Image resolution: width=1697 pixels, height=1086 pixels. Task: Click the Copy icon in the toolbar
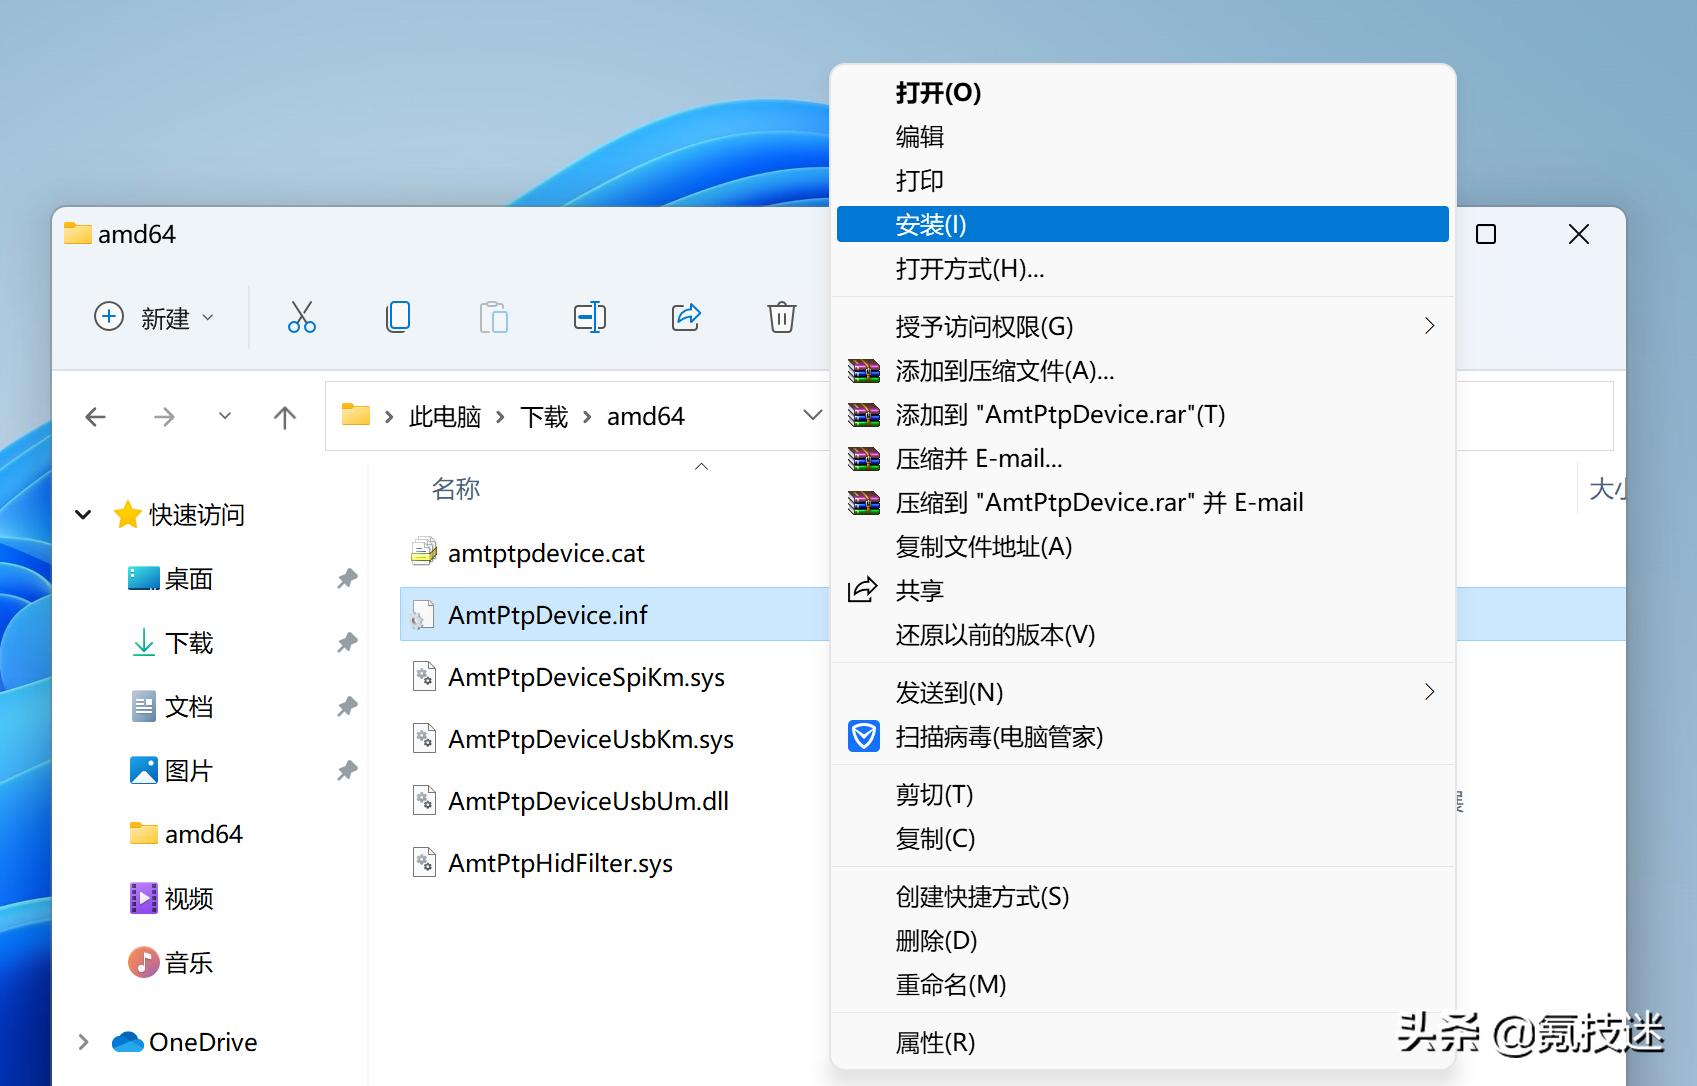(x=397, y=317)
